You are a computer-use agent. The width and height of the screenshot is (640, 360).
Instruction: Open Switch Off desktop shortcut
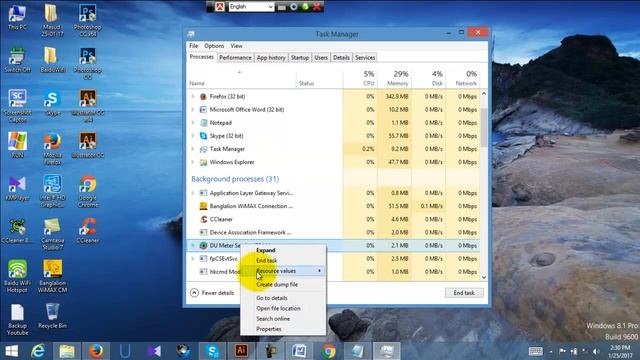(17, 60)
